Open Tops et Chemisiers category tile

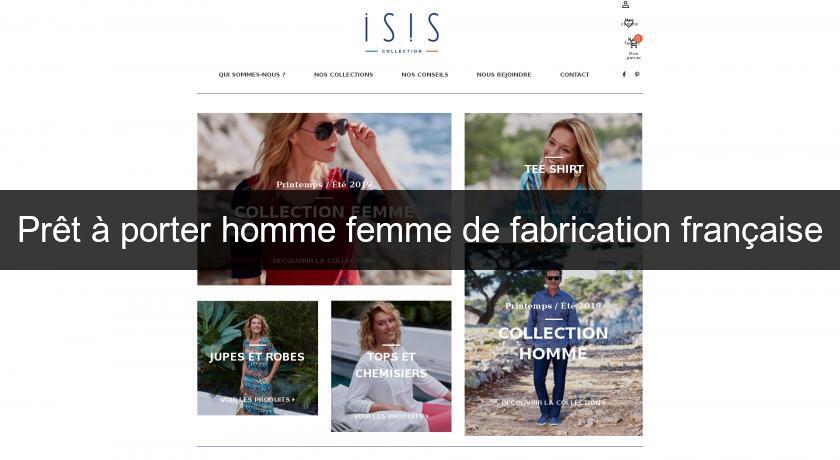pos(391,366)
